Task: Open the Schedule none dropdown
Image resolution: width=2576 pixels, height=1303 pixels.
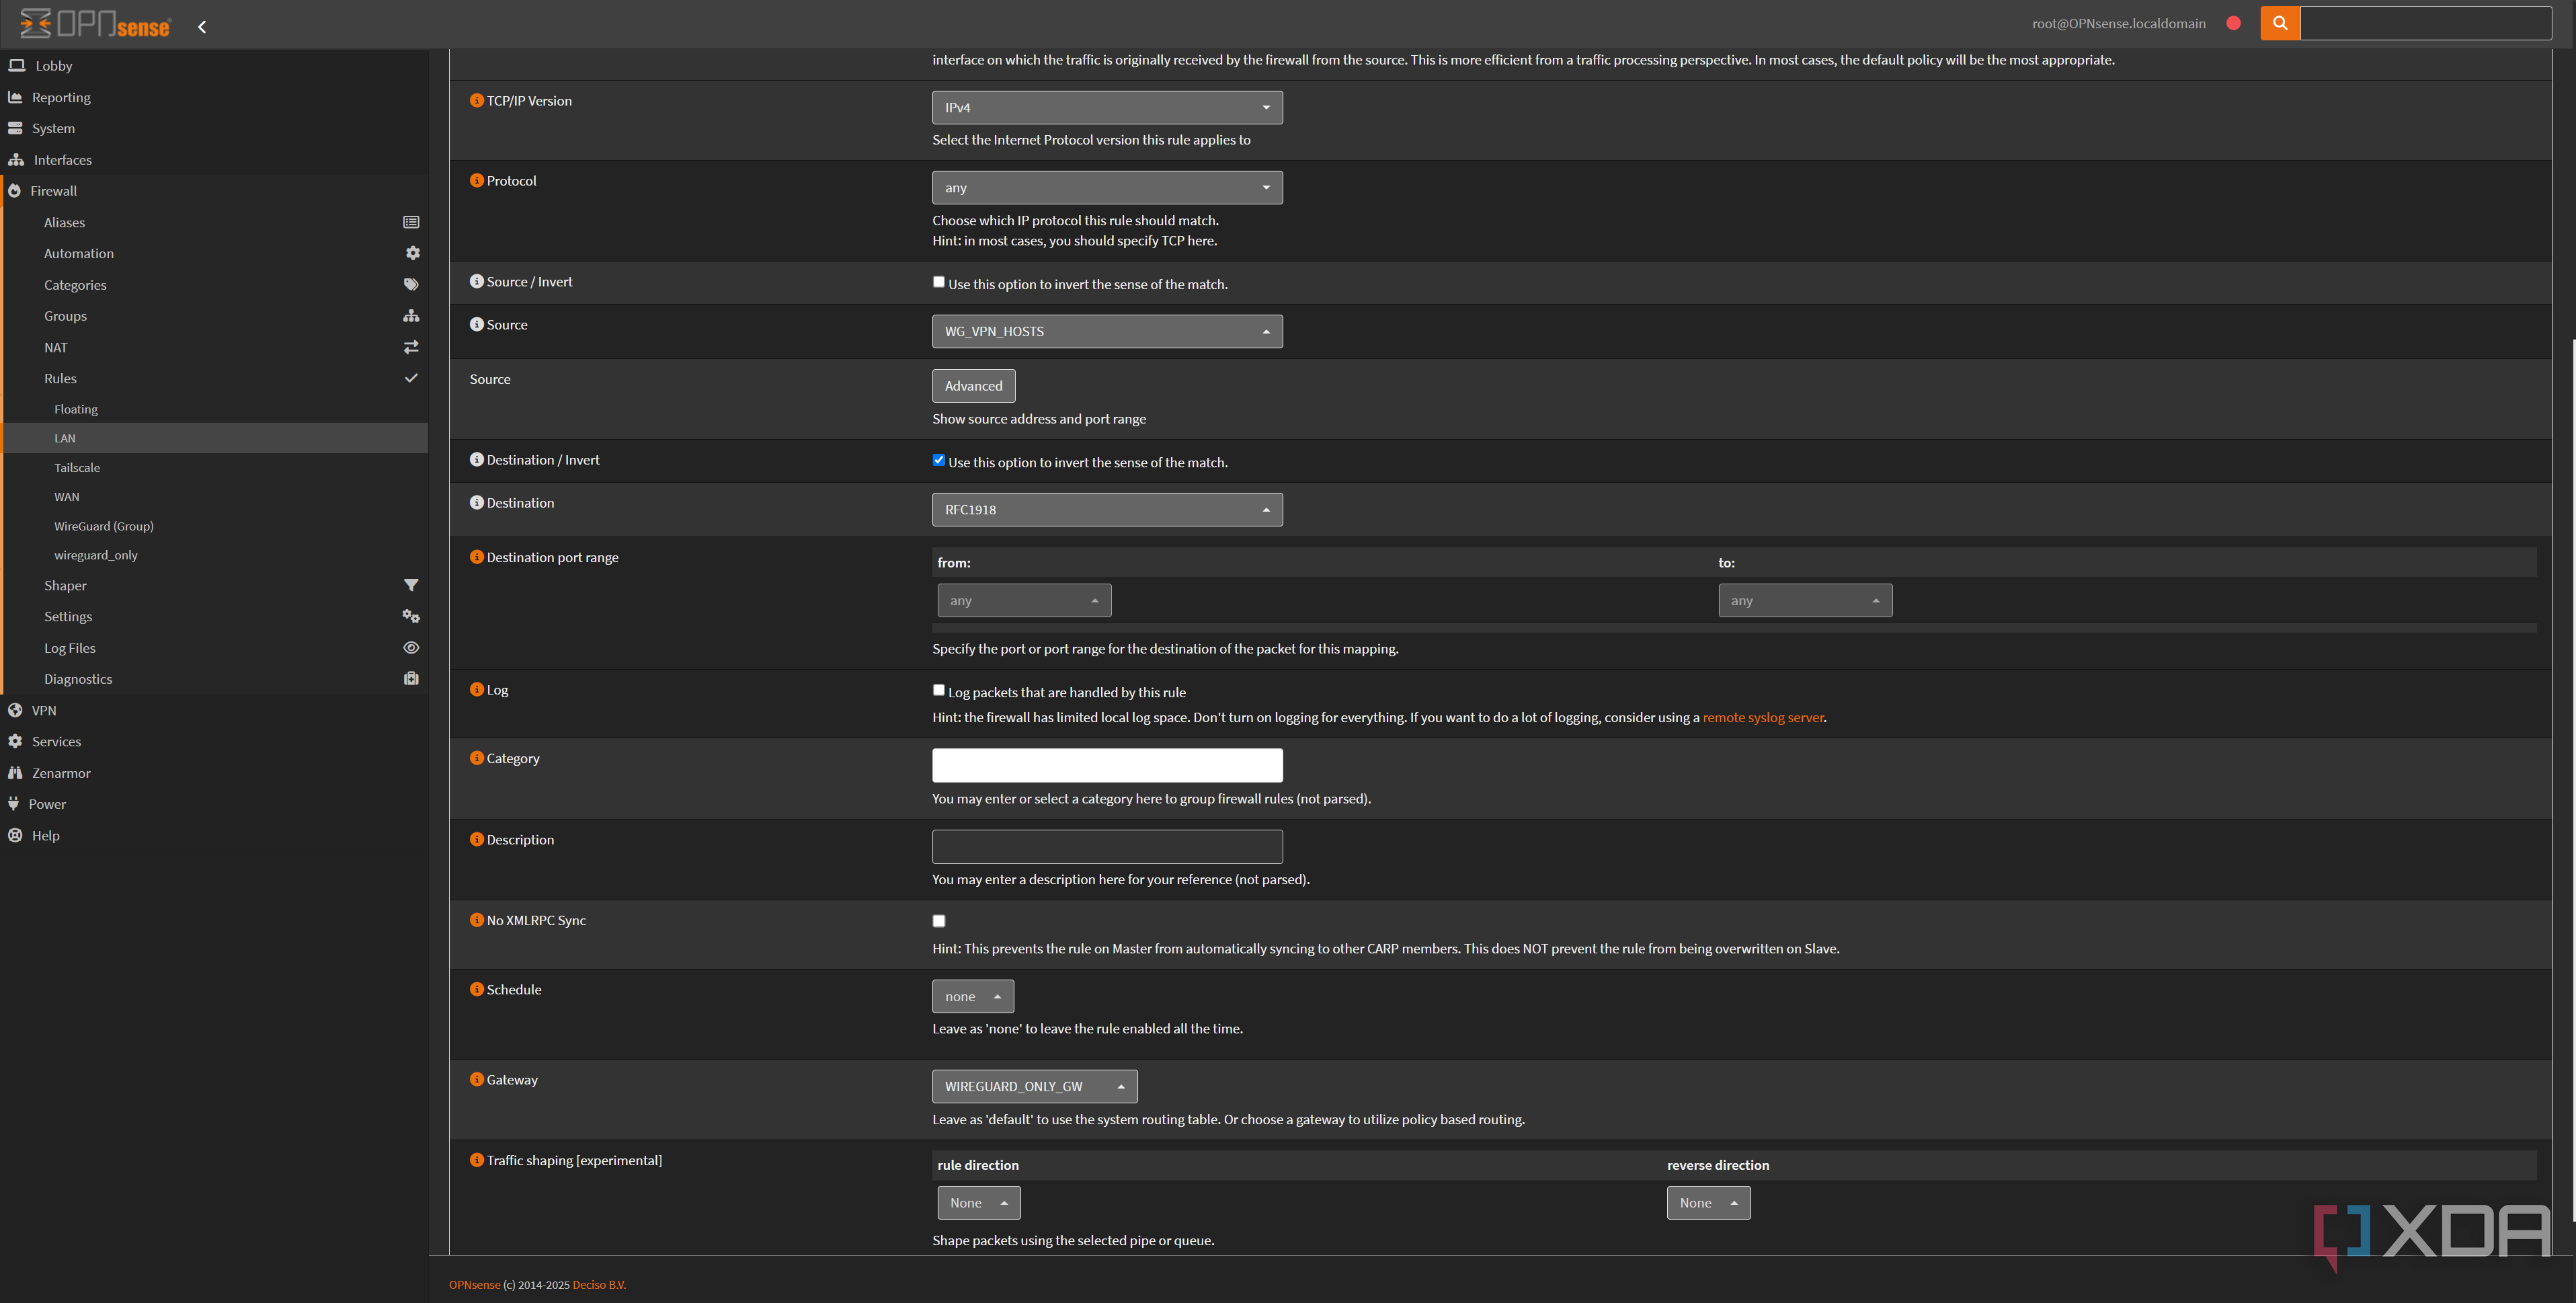Action: pyautogui.click(x=973, y=996)
